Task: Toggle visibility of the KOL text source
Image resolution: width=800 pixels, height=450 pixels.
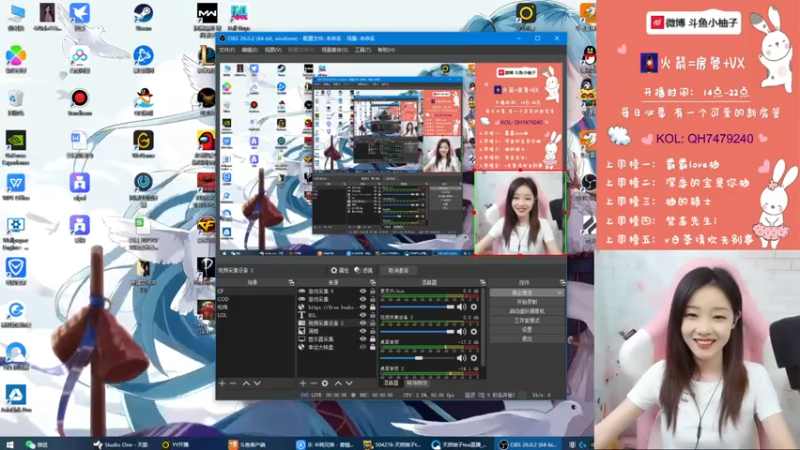Action: (363, 315)
